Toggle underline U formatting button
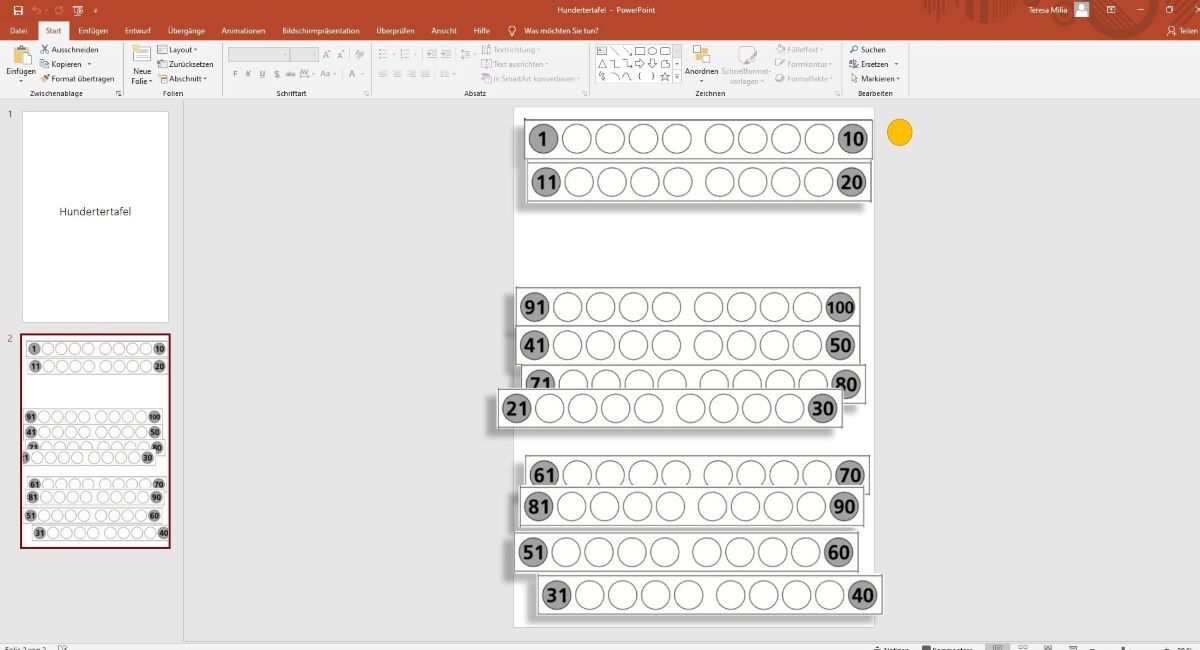Screen dimensions: 1200x650 262,74
